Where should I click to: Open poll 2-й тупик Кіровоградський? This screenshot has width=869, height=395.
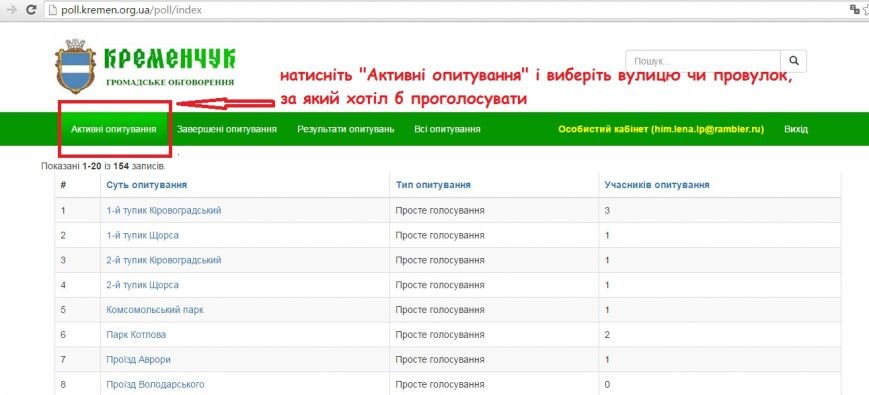[163, 260]
